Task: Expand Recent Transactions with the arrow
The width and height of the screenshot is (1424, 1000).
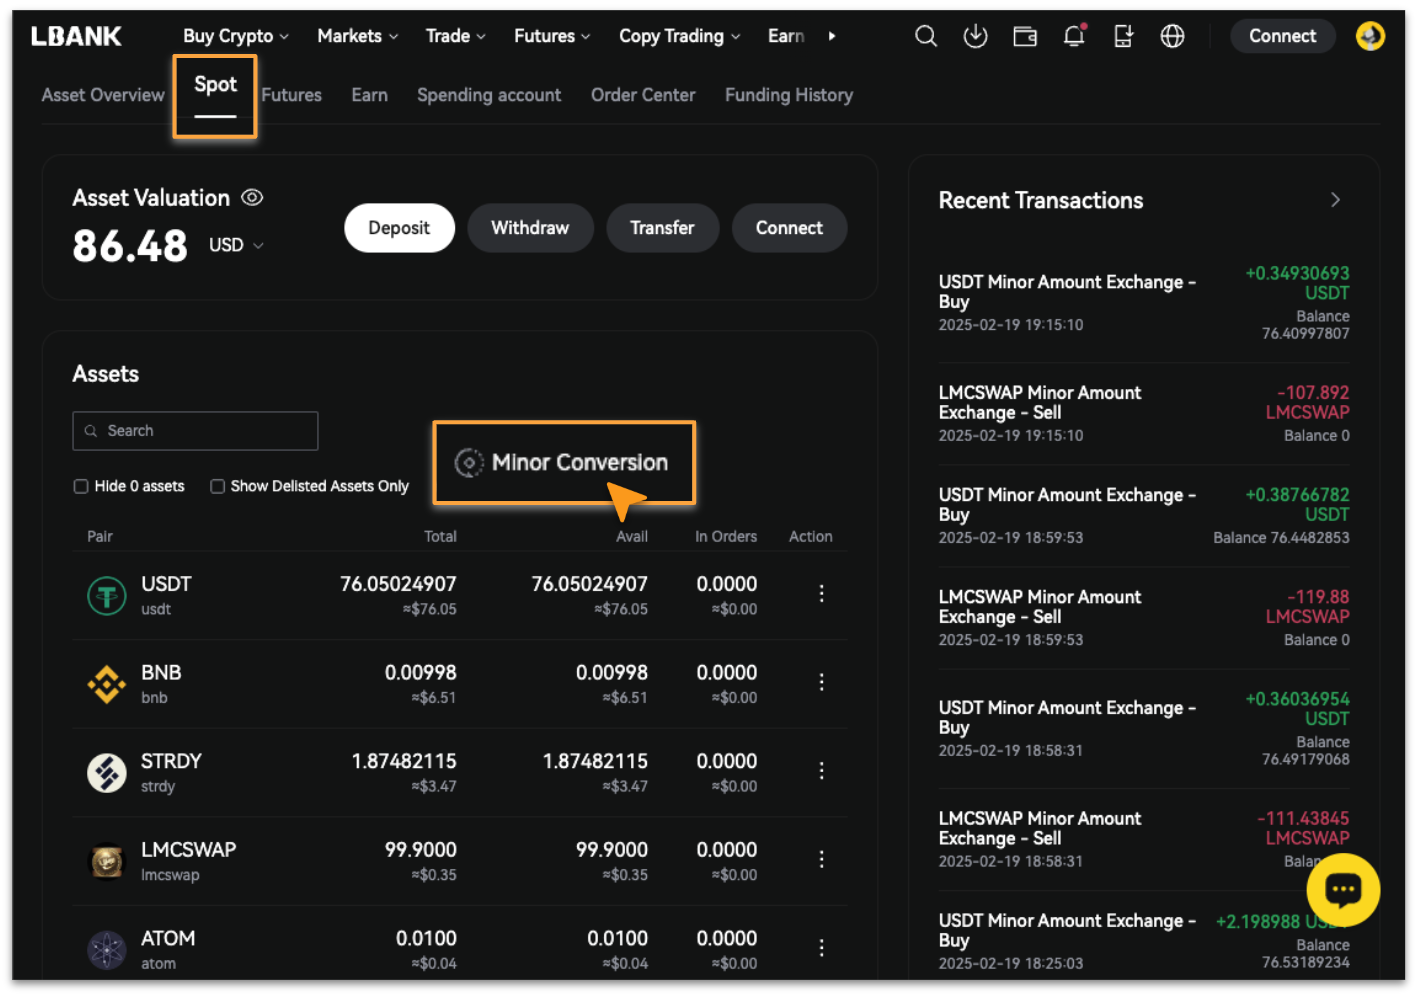Action: click(x=1335, y=200)
